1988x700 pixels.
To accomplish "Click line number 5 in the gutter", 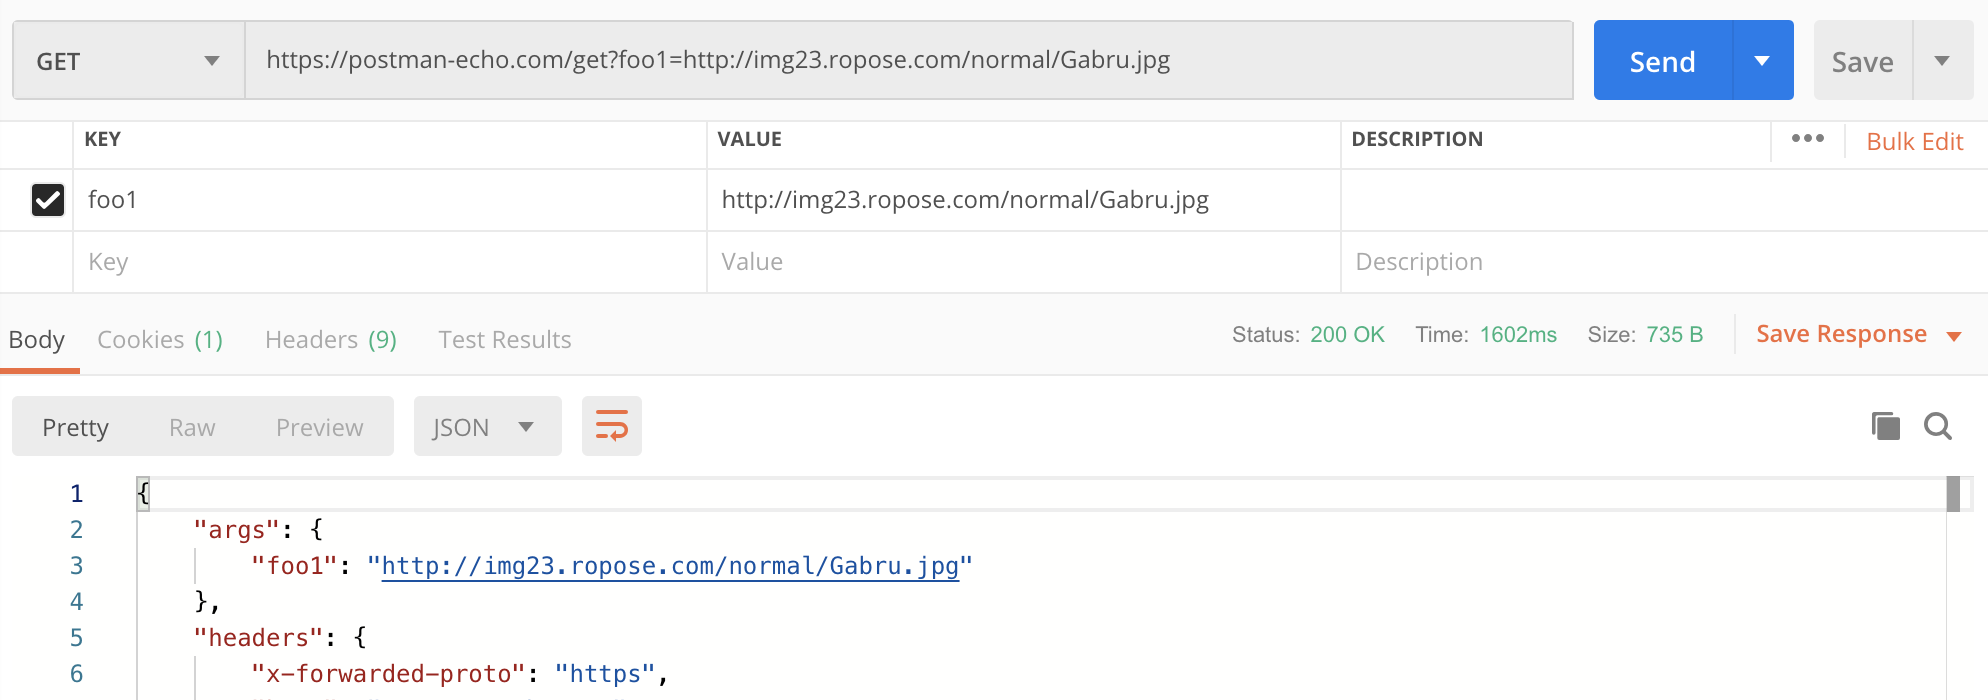I will 77,638.
